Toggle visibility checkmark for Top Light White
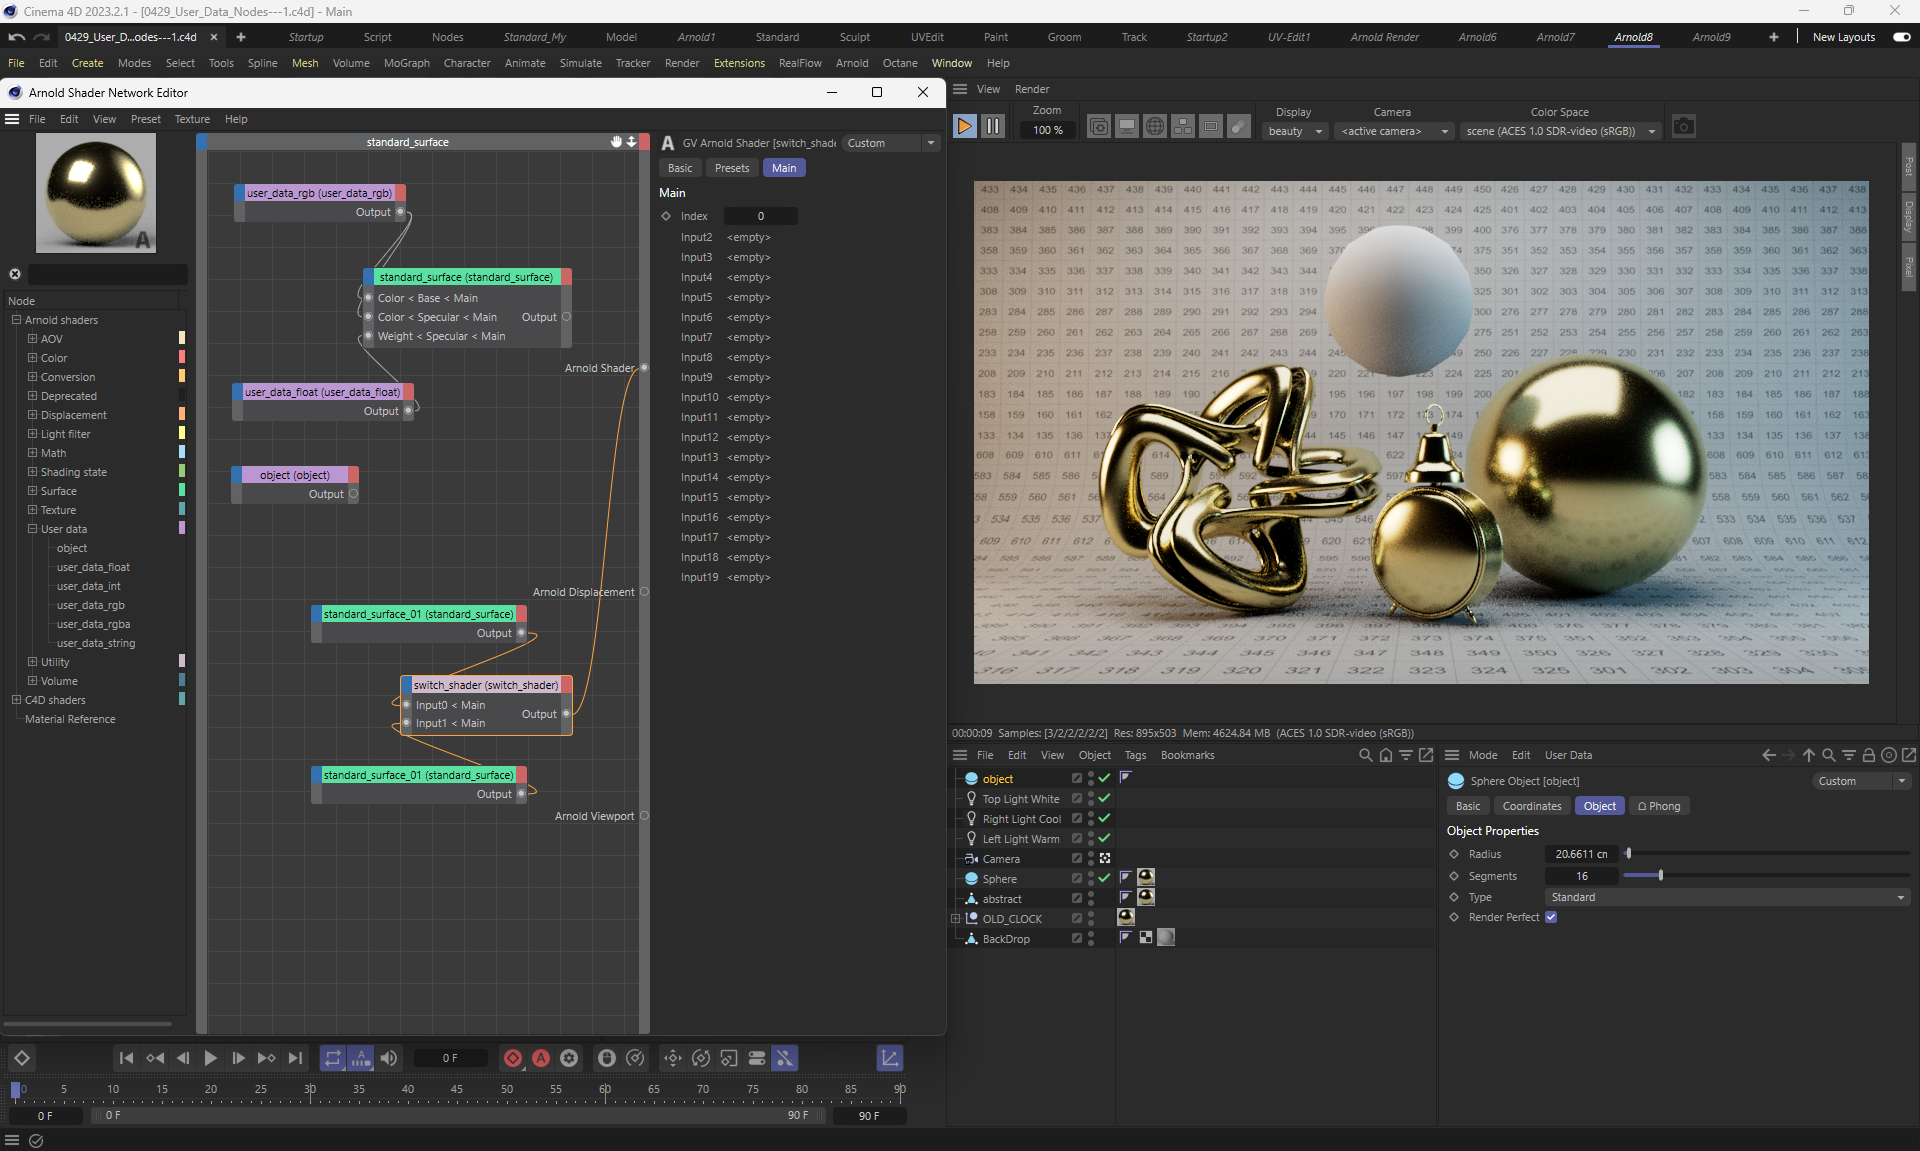The image size is (1920, 1151). pyautogui.click(x=1104, y=799)
